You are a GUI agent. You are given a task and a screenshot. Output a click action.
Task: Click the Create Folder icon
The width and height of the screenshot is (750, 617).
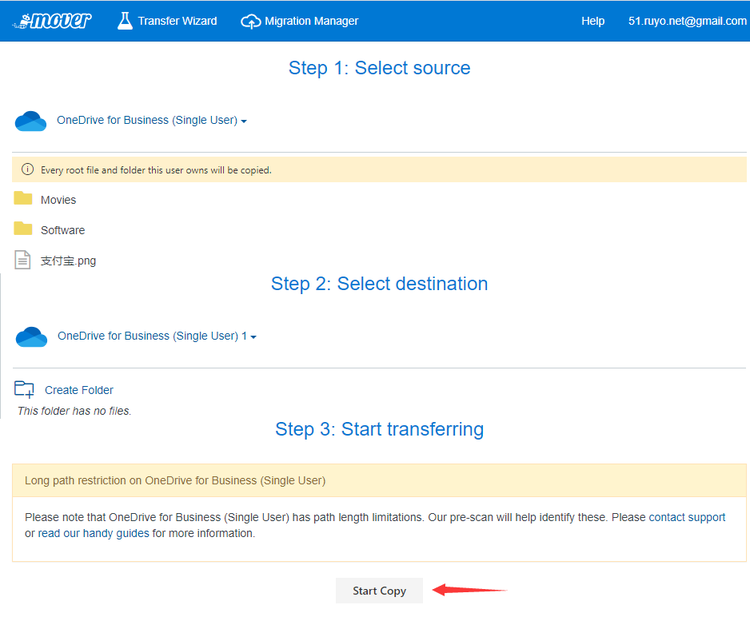click(24, 389)
